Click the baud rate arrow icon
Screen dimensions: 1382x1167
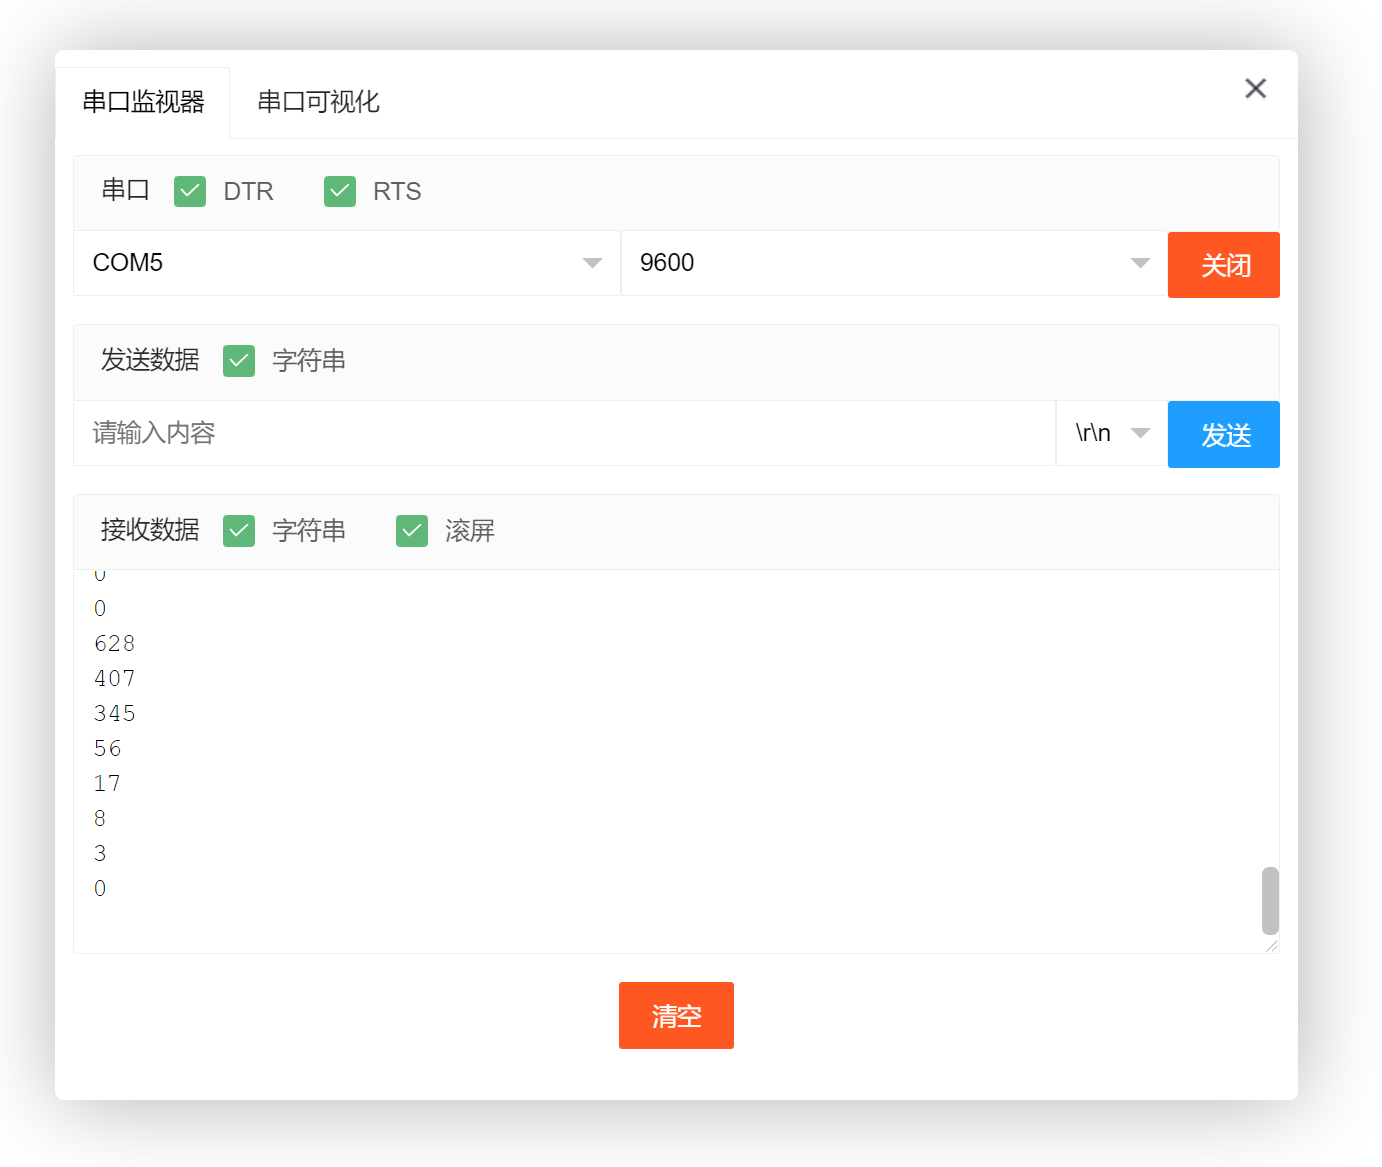(x=1140, y=263)
